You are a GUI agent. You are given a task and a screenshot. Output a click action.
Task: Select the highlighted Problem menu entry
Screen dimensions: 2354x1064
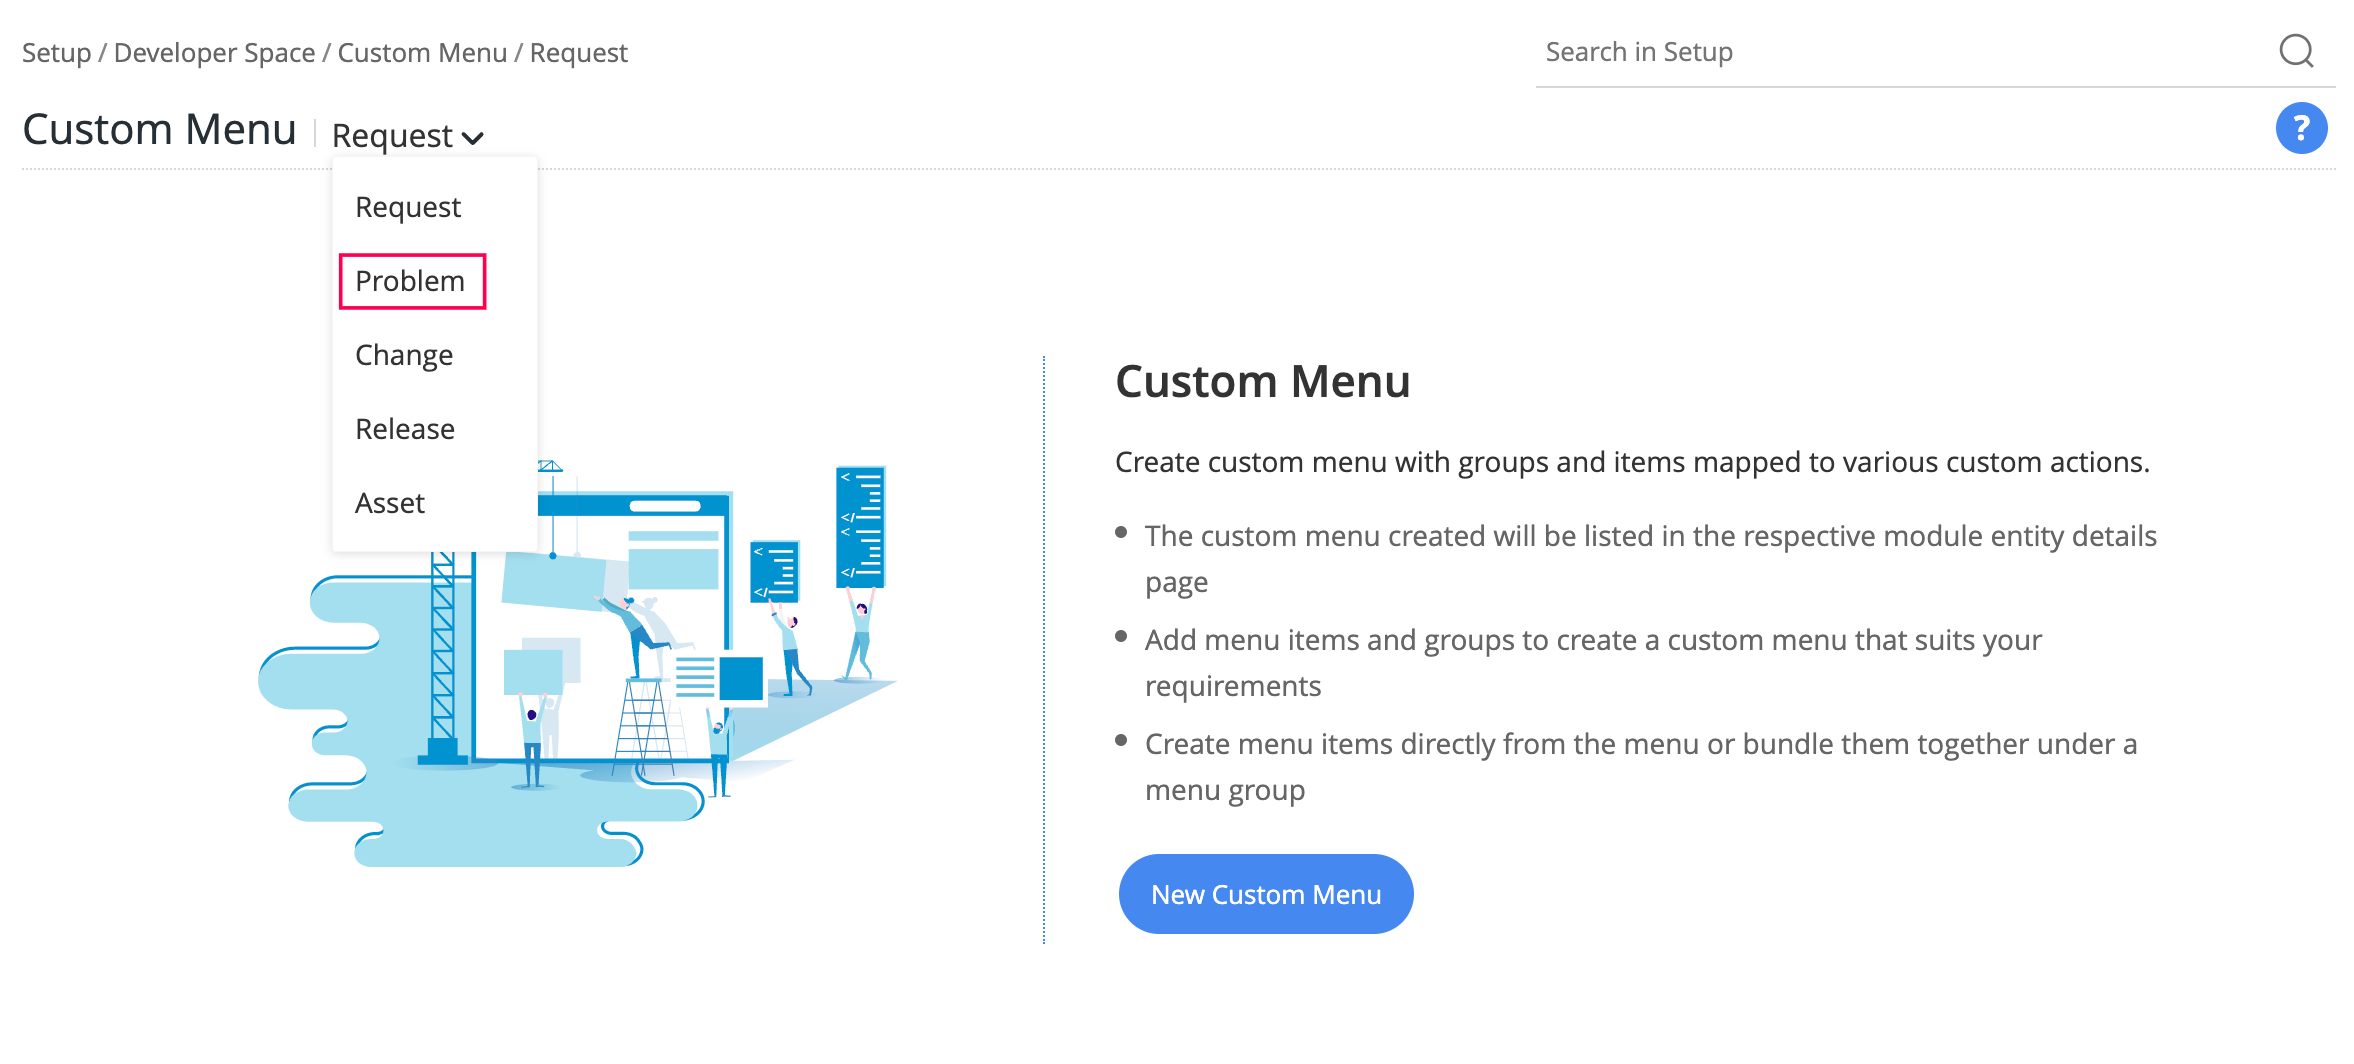point(410,281)
